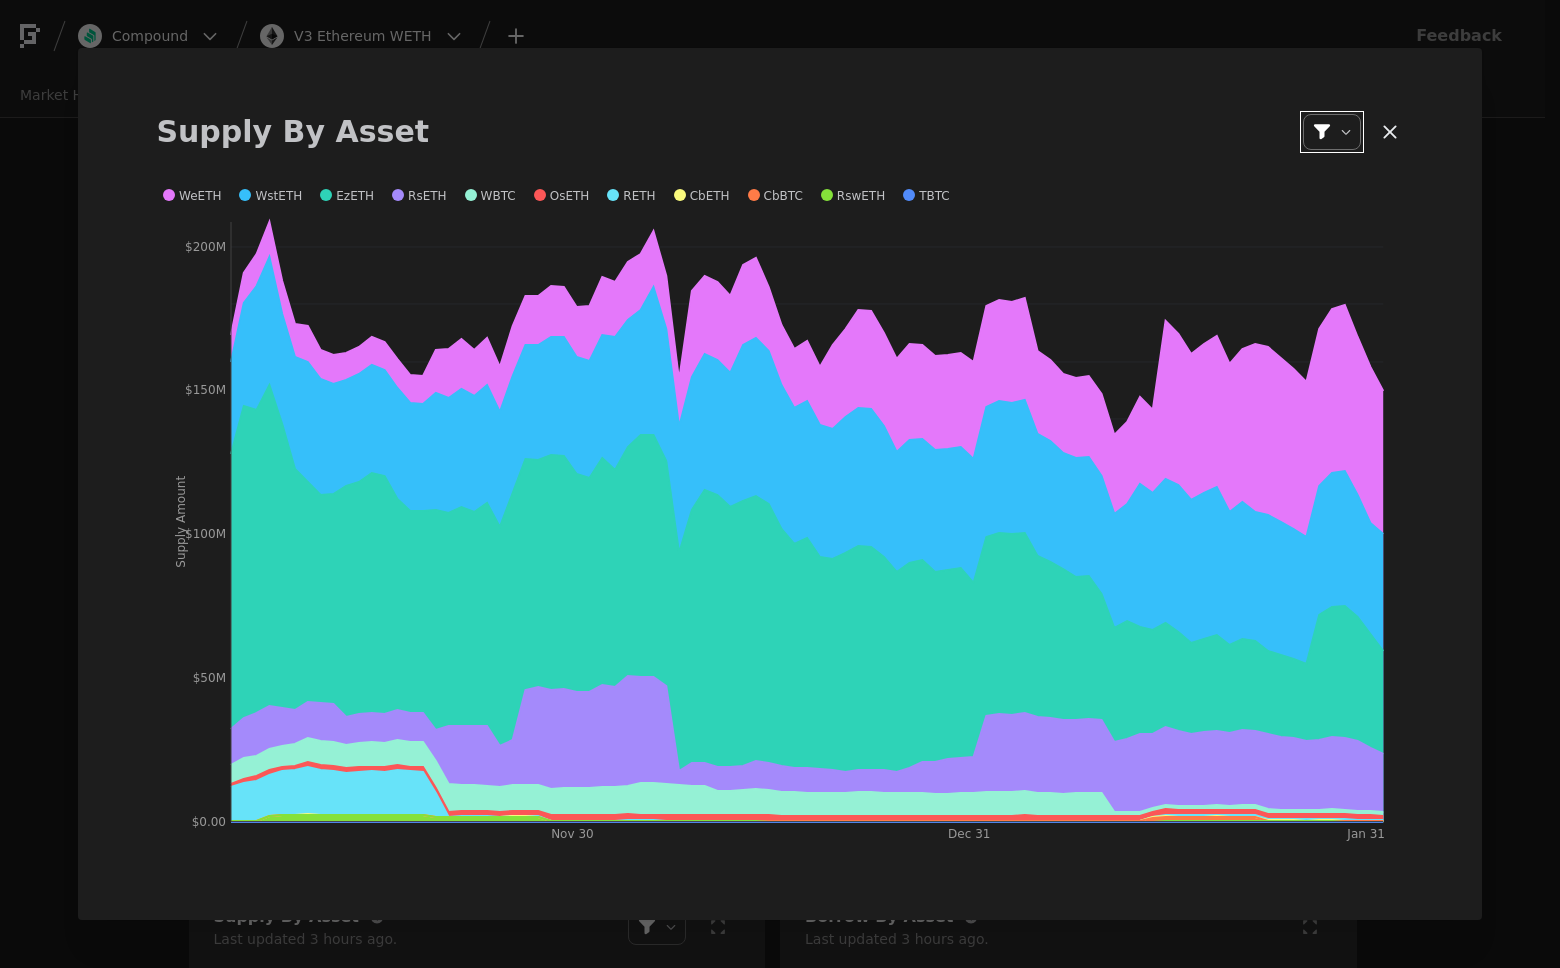The image size is (1560, 968).
Task: Toggle OsETH legend item
Action: pyautogui.click(x=561, y=196)
